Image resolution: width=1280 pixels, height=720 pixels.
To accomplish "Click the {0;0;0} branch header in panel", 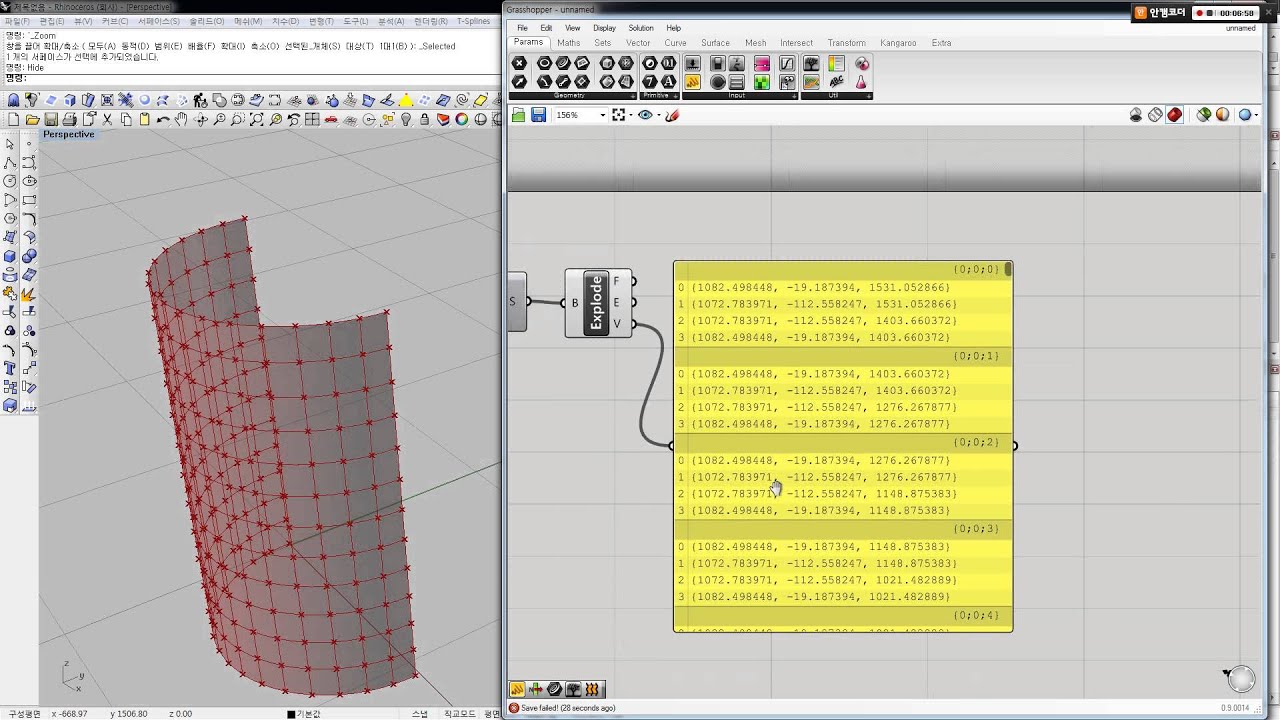I will (843, 270).
